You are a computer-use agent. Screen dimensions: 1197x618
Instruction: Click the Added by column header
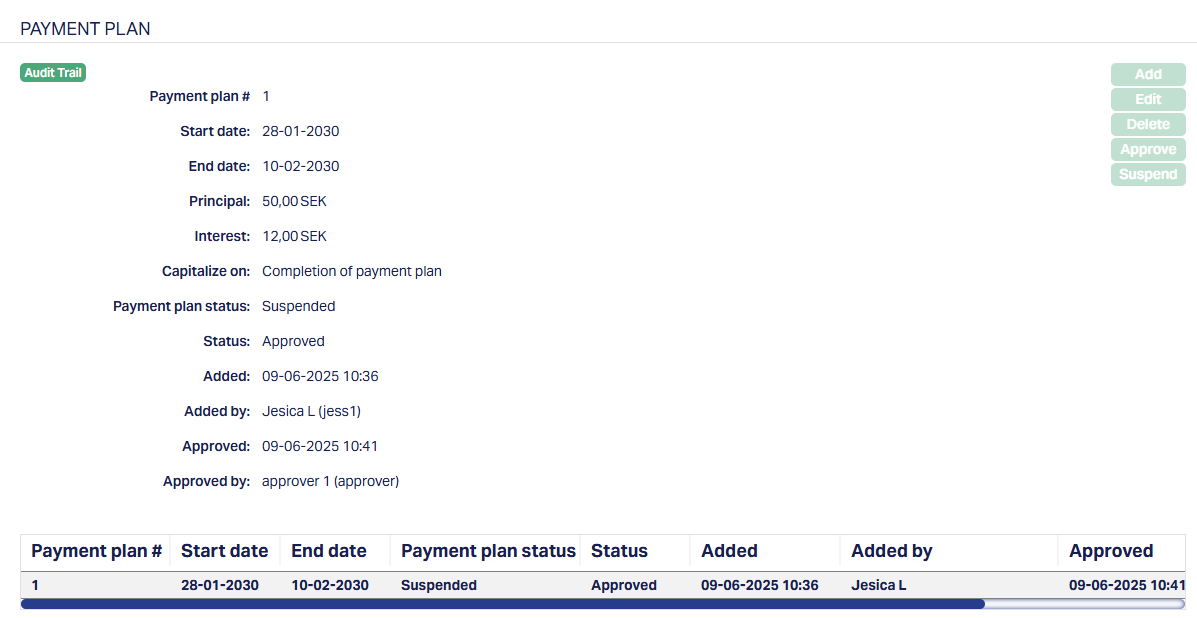(x=891, y=551)
